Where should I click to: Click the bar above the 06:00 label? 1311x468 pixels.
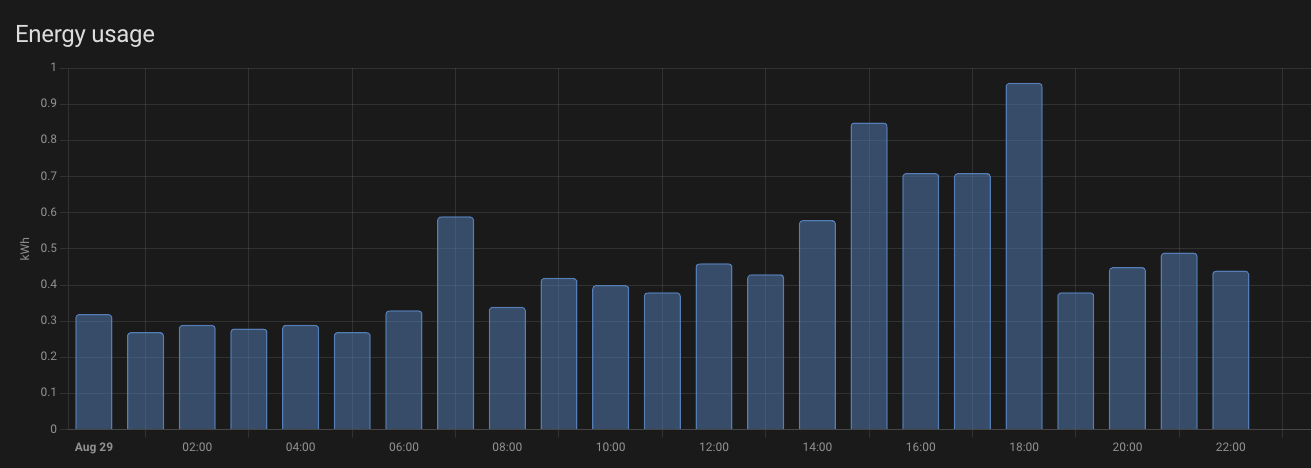(403, 370)
